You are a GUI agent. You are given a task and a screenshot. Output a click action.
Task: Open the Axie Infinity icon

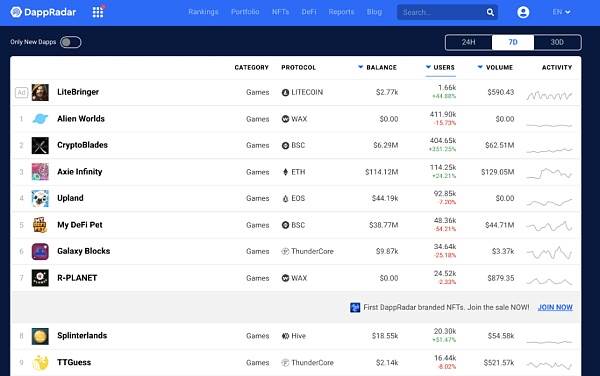pyautogui.click(x=40, y=172)
